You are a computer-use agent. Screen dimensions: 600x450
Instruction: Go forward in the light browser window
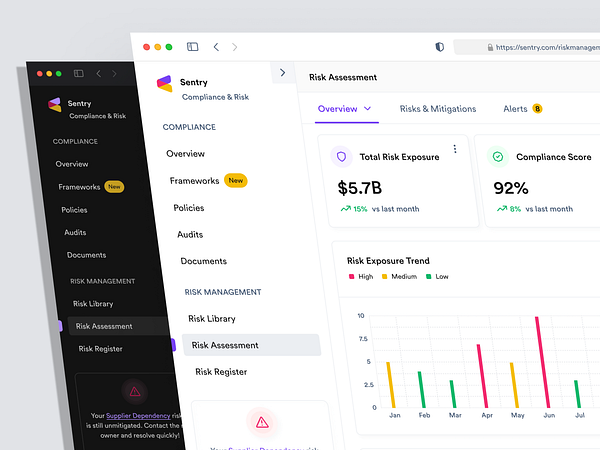tap(235, 47)
